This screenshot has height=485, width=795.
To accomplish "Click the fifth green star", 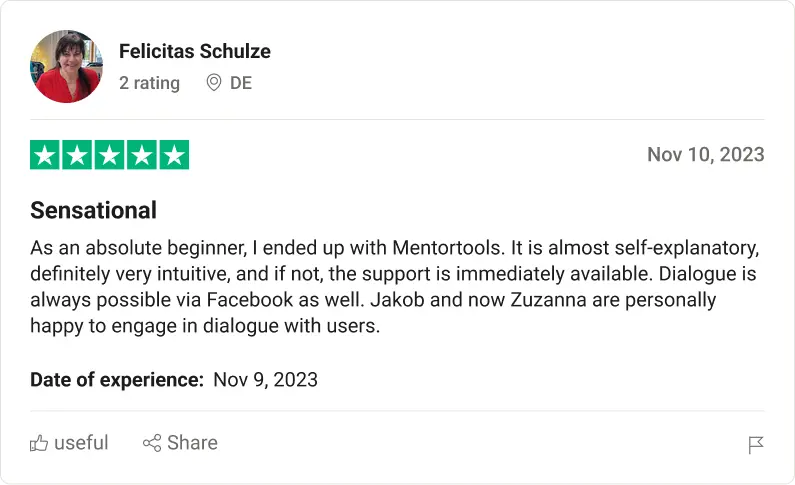I will pyautogui.click(x=174, y=155).
